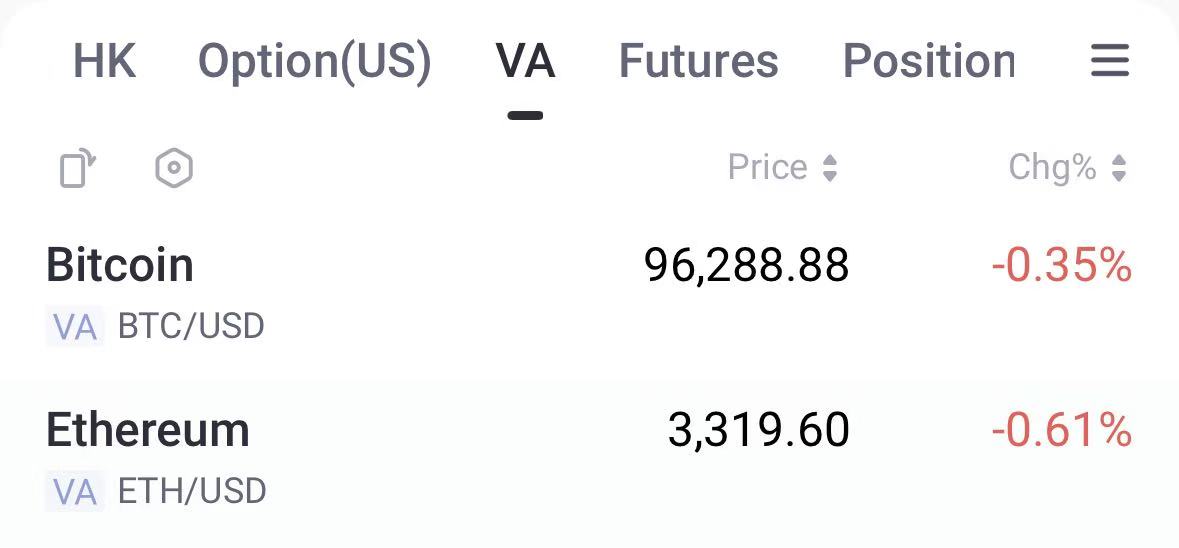Tap Bitcoin's -0.35% change value
The width and height of the screenshot is (1179, 548).
point(1061,266)
